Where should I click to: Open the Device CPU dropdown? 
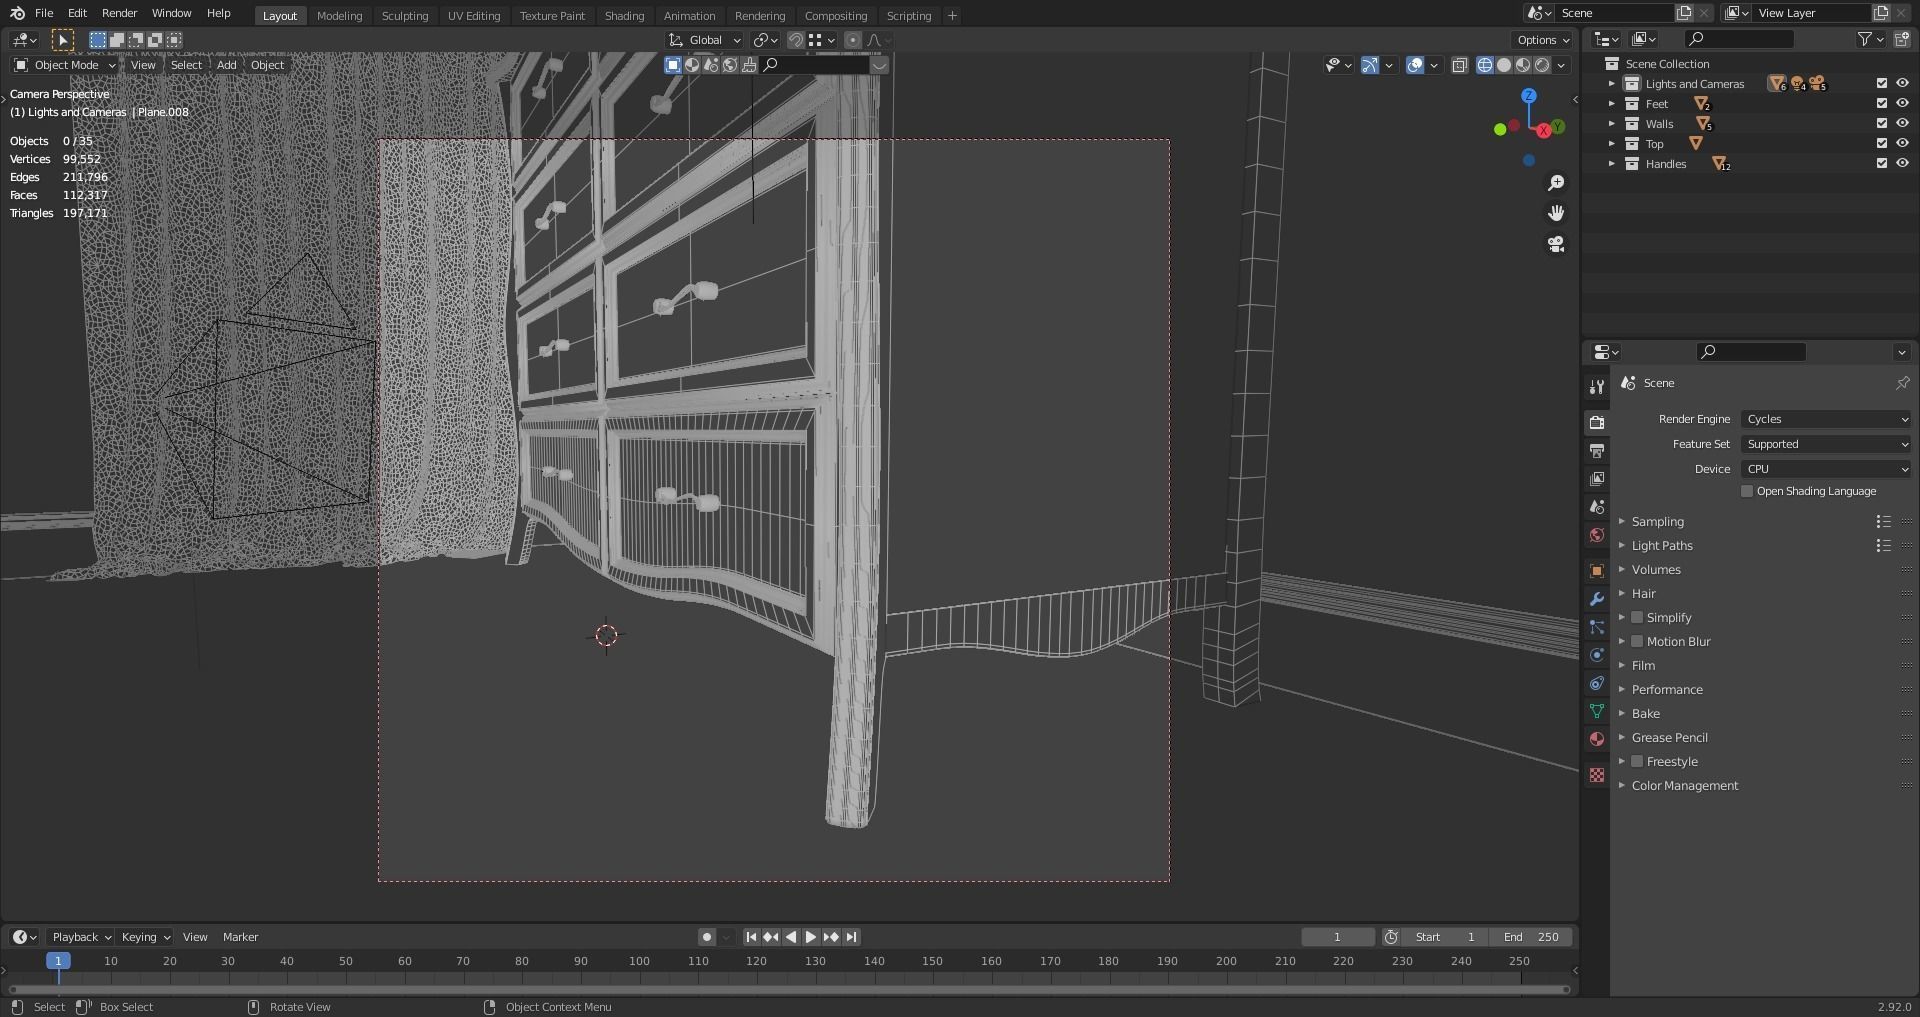1826,469
